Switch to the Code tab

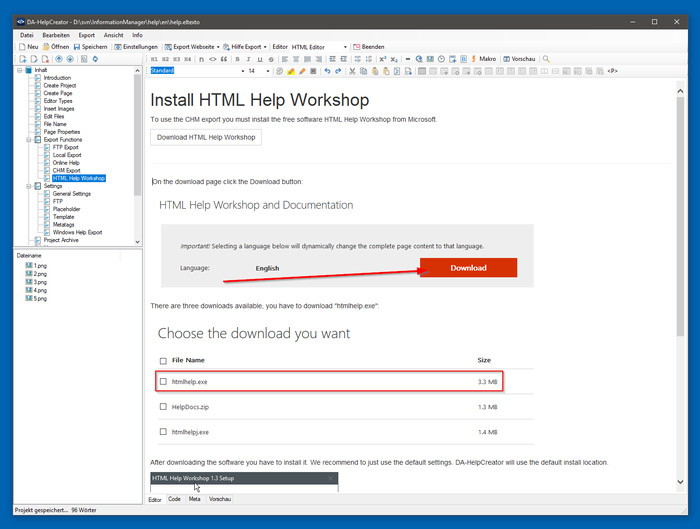[174, 499]
